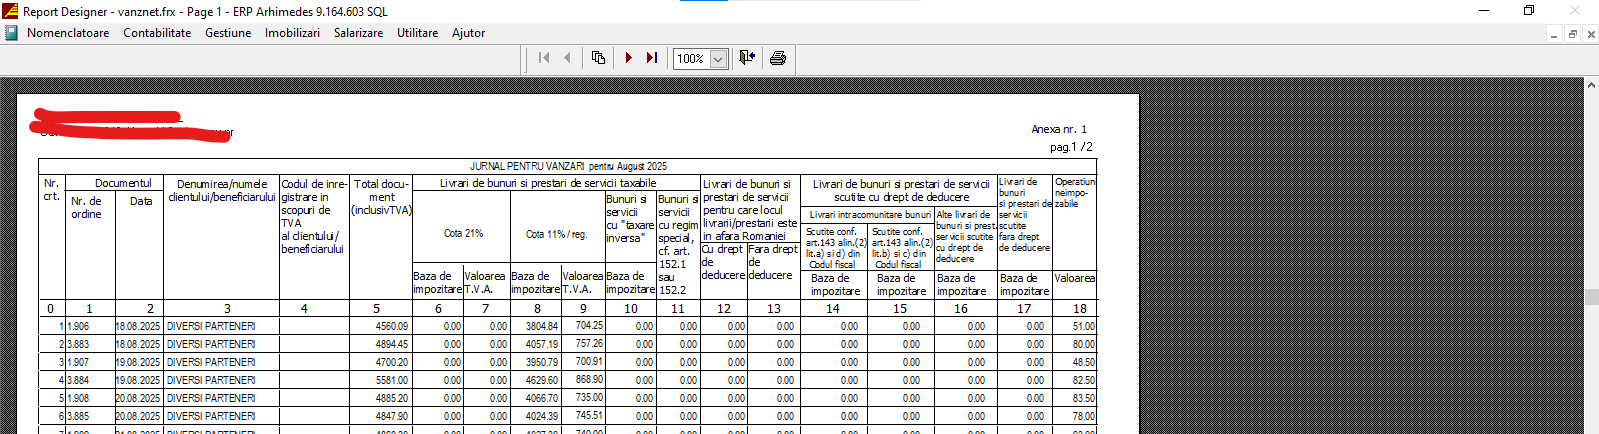Open the go to page tool
Image resolution: width=1599 pixels, height=434 pixels.
[x=598, y=58]
